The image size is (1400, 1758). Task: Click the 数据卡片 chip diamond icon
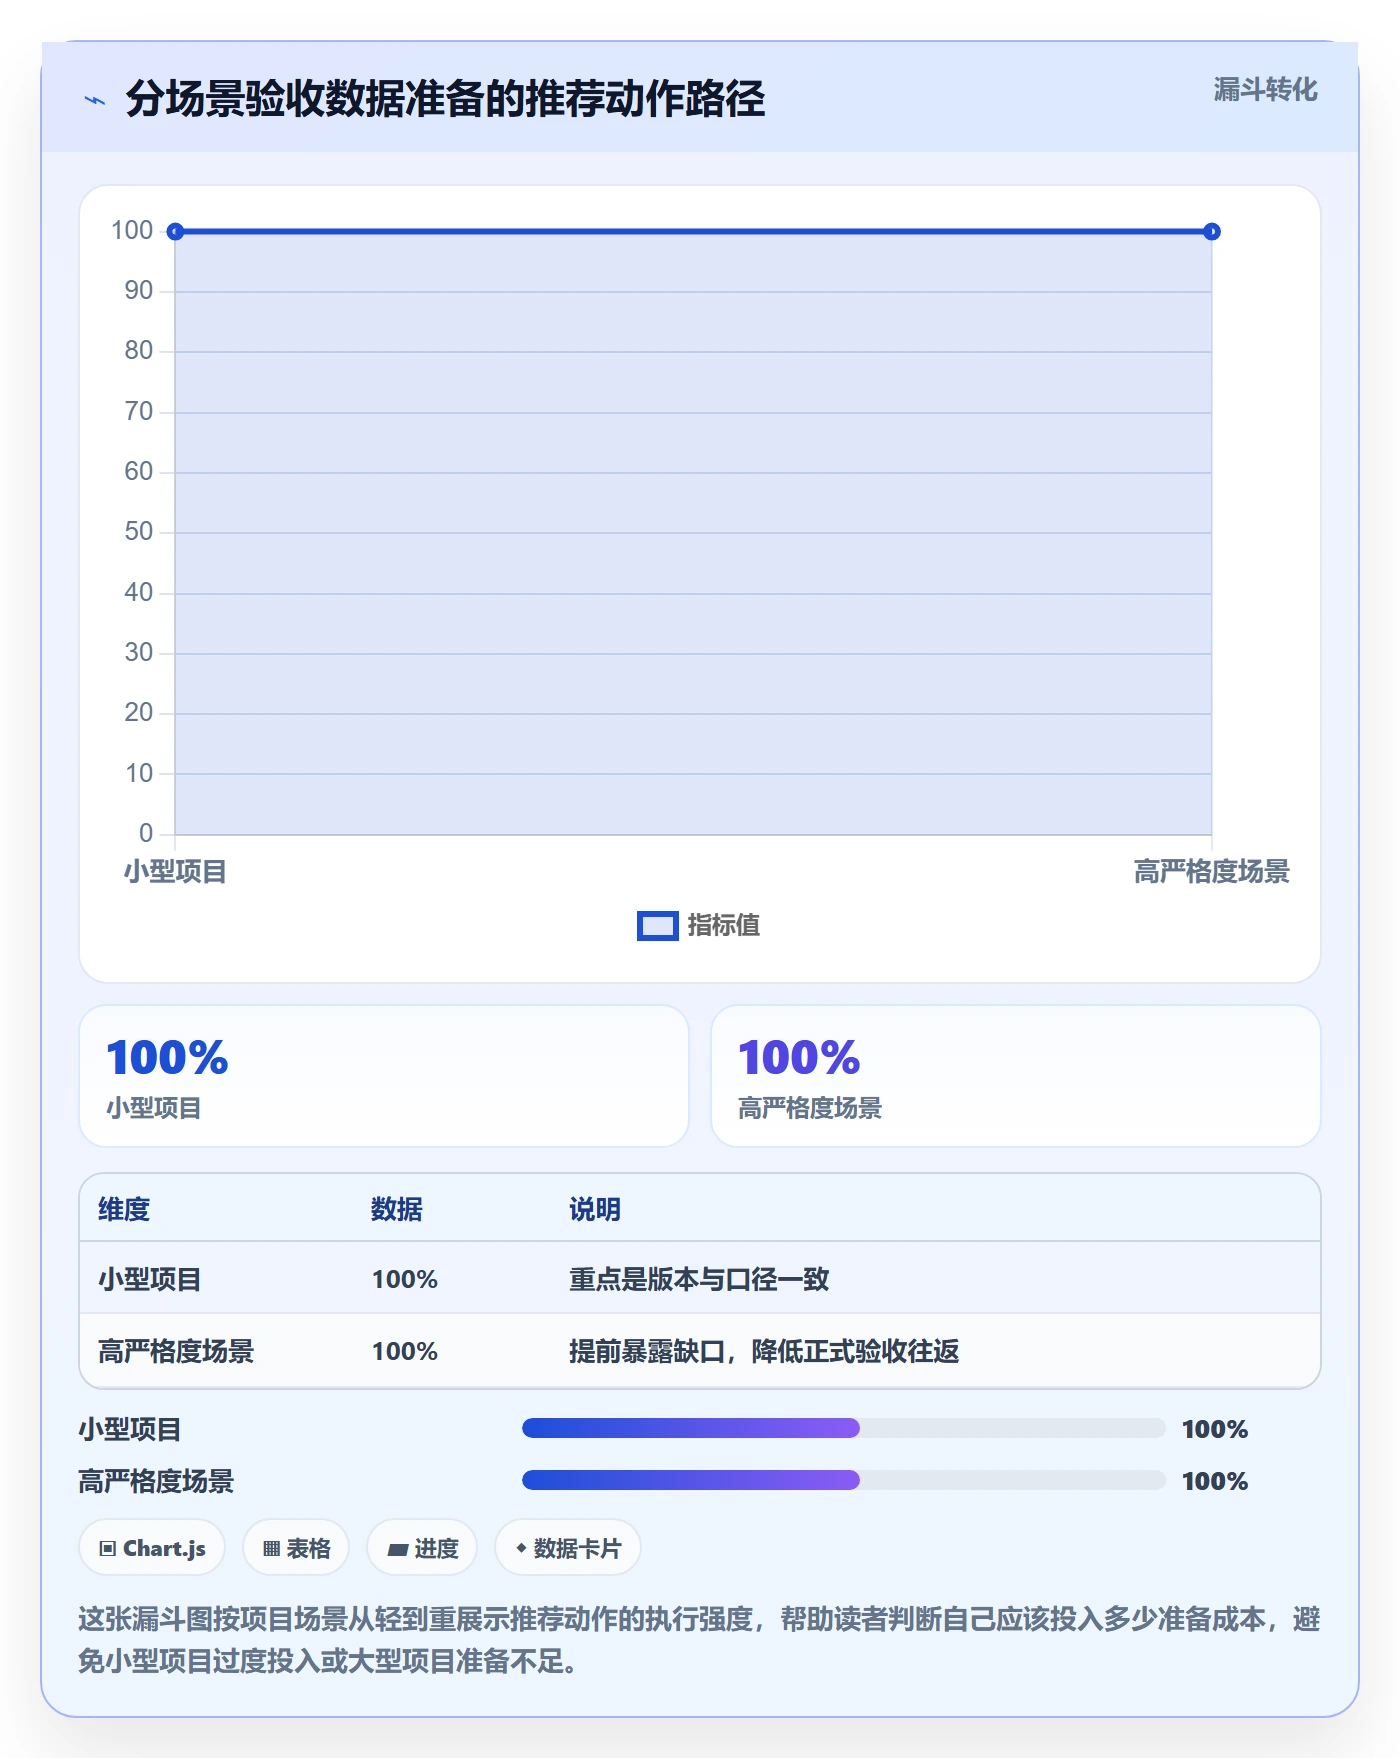point(521,1548)
